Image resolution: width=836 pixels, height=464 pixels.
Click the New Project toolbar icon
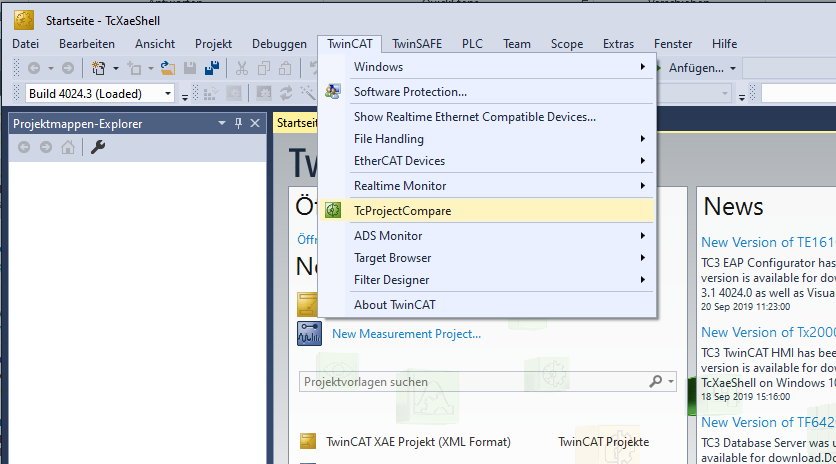[99, 68]
